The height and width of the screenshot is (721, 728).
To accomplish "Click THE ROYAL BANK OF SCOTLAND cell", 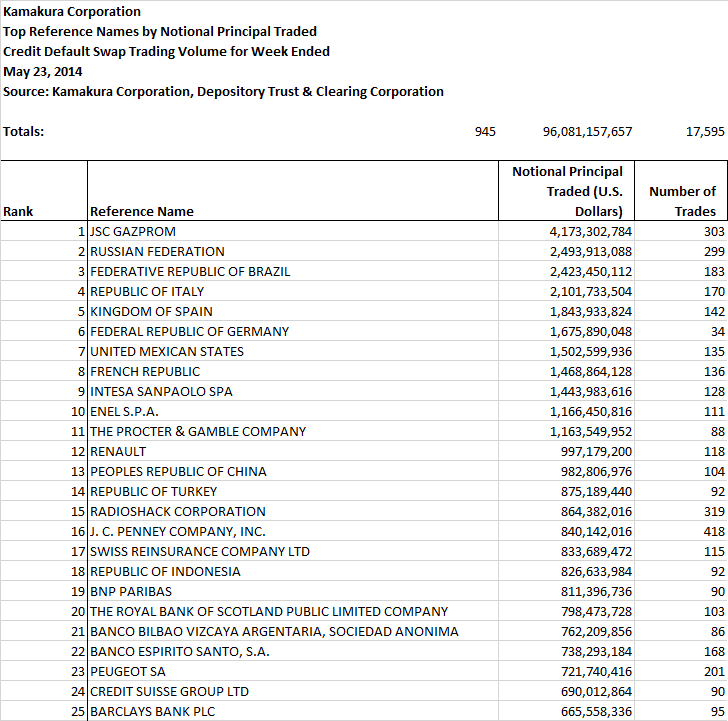I will click(293, 611).
